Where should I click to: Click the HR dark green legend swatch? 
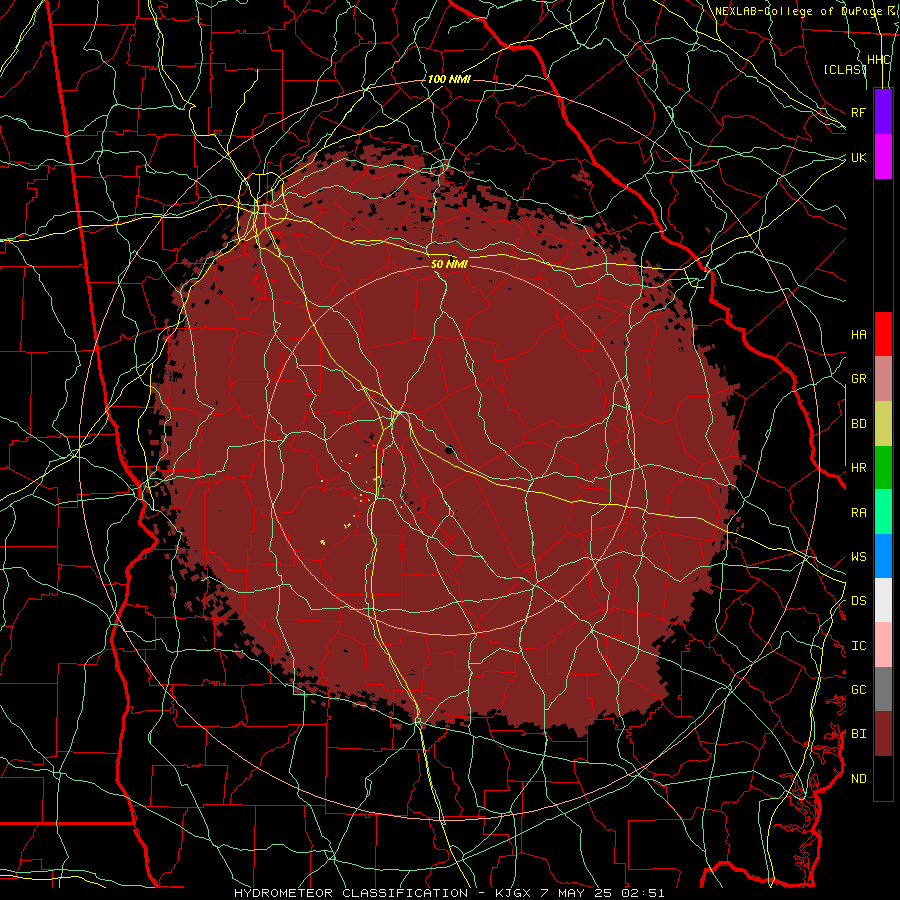[883, 468]
